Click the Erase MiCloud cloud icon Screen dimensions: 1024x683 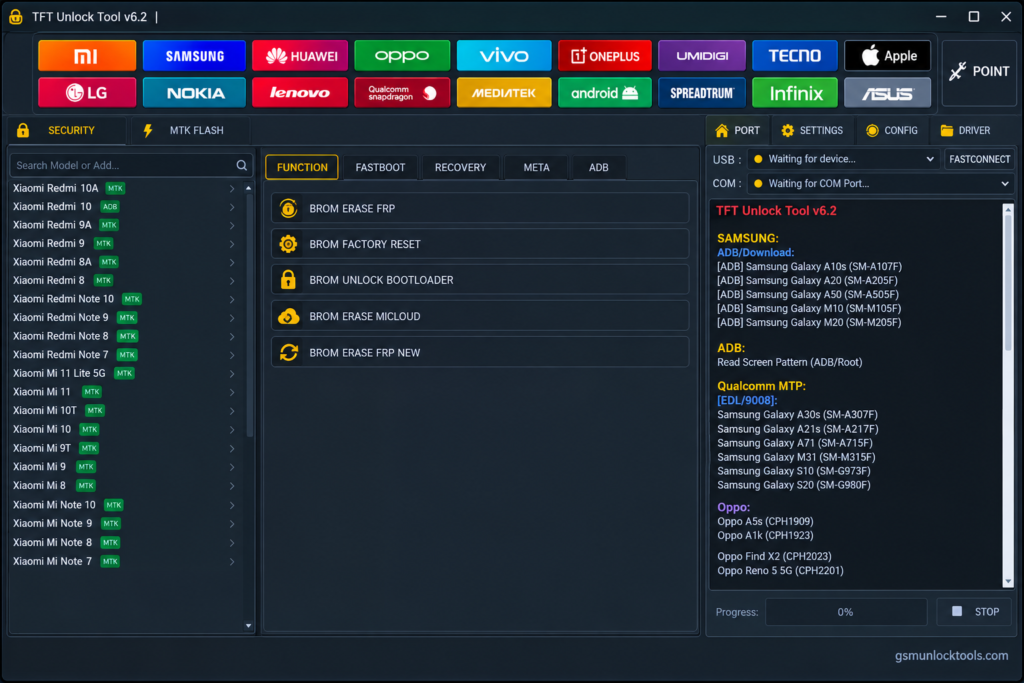288,316
